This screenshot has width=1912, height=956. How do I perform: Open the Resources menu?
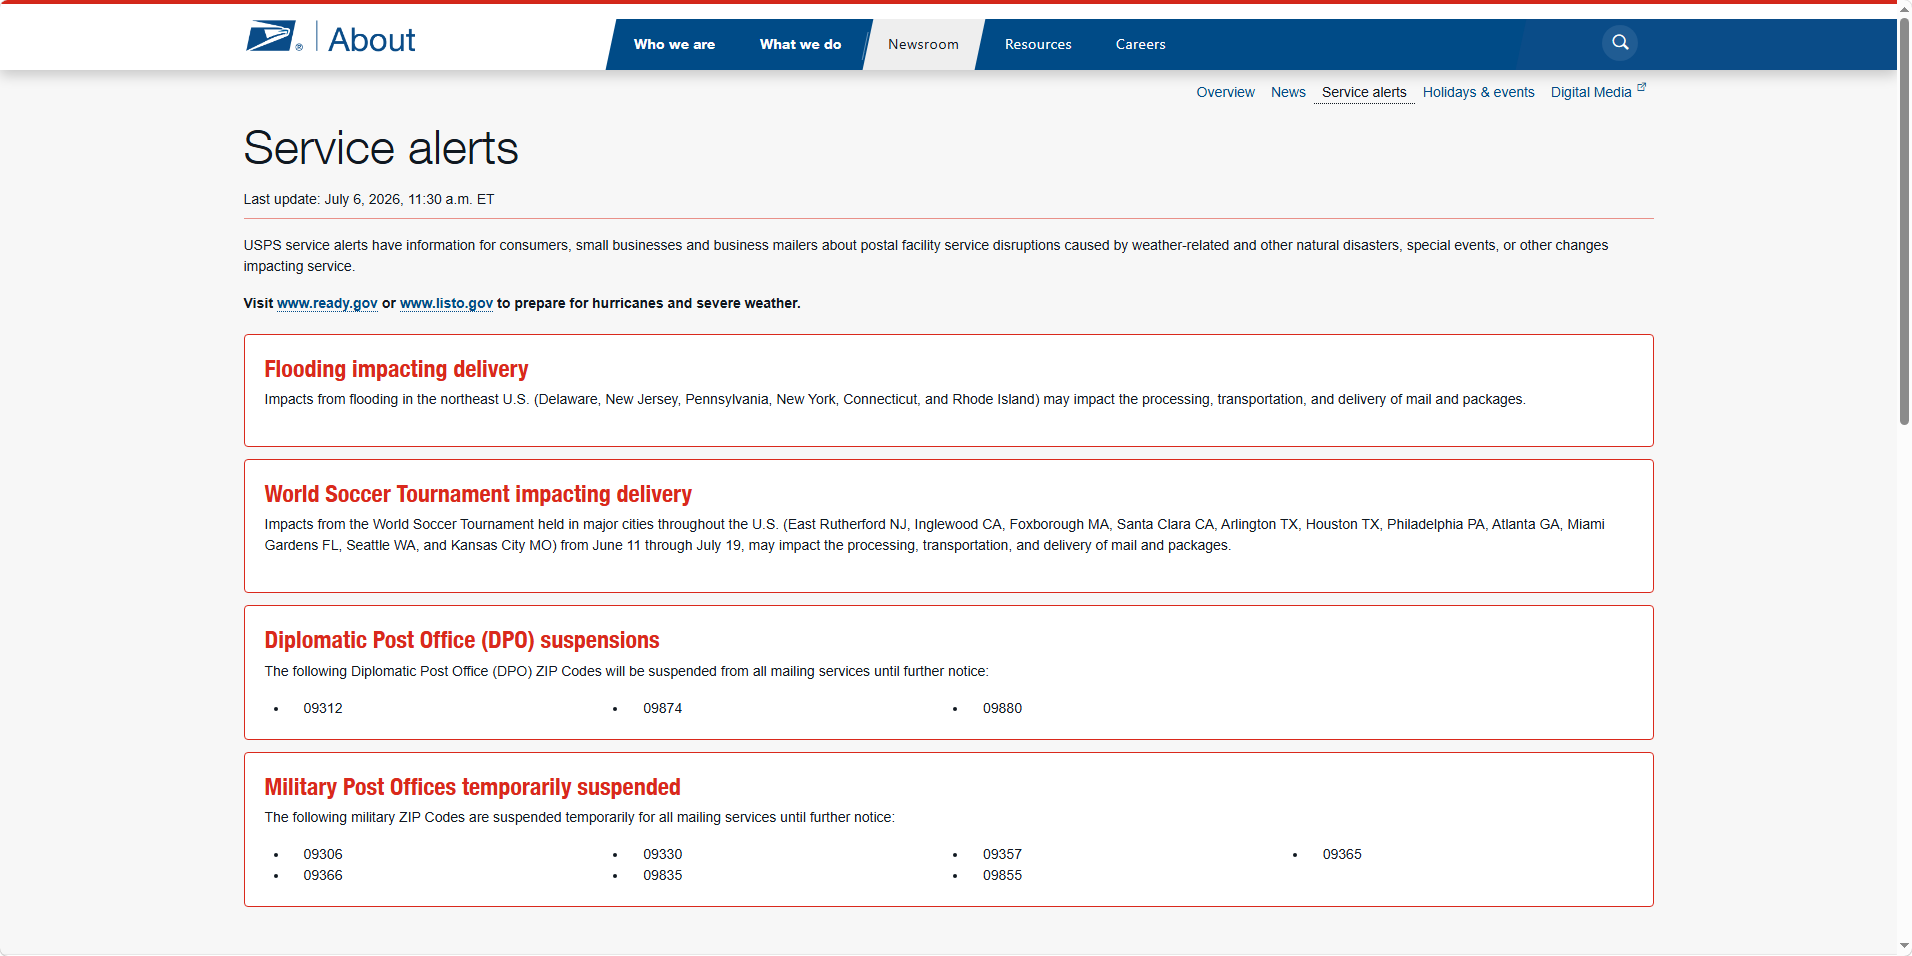pyautogui.click(x=1038, y=44)
